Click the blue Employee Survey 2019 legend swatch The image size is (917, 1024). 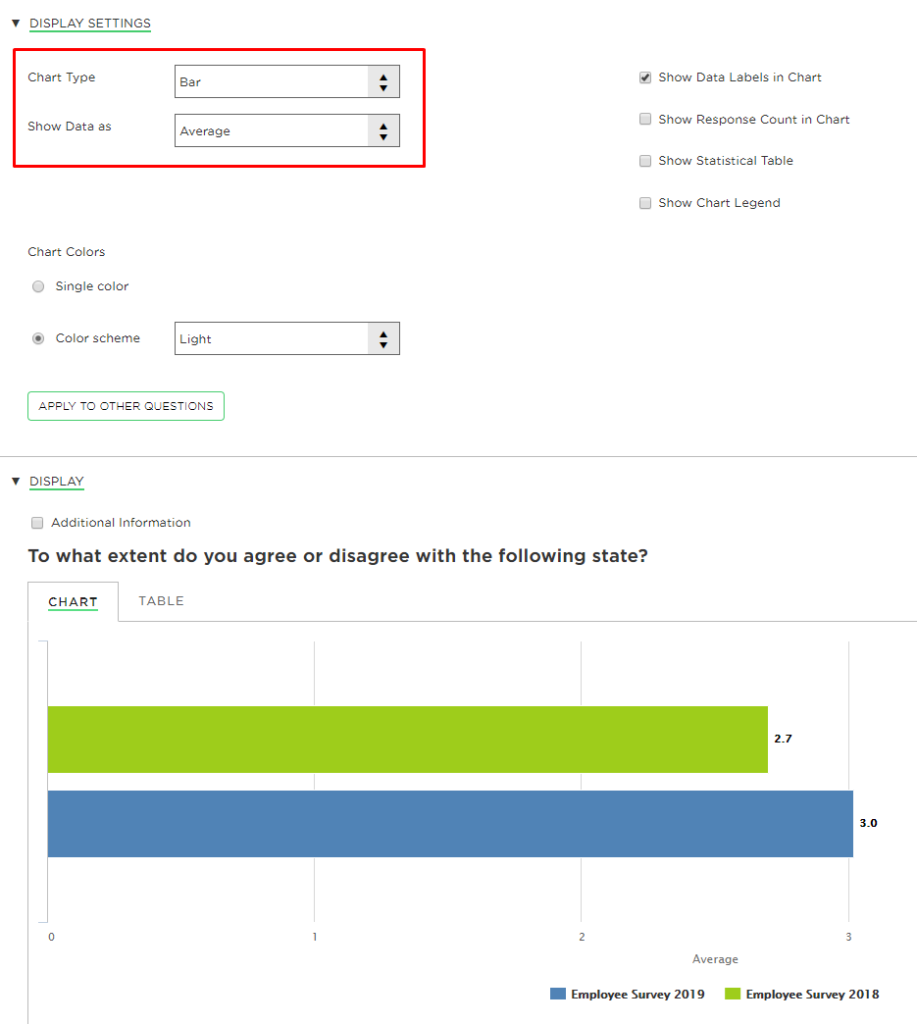558,994
